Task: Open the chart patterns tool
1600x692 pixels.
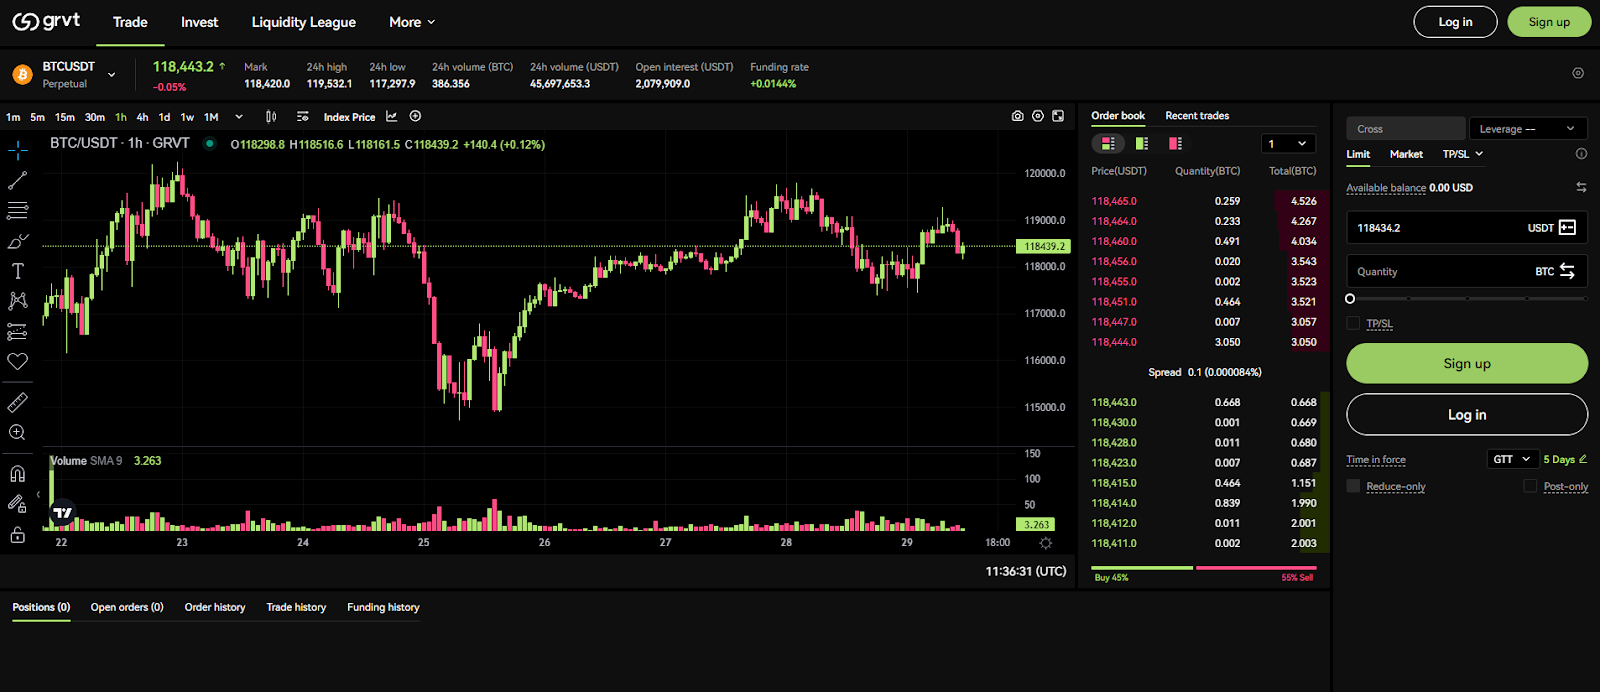Action: click(17, 301)
